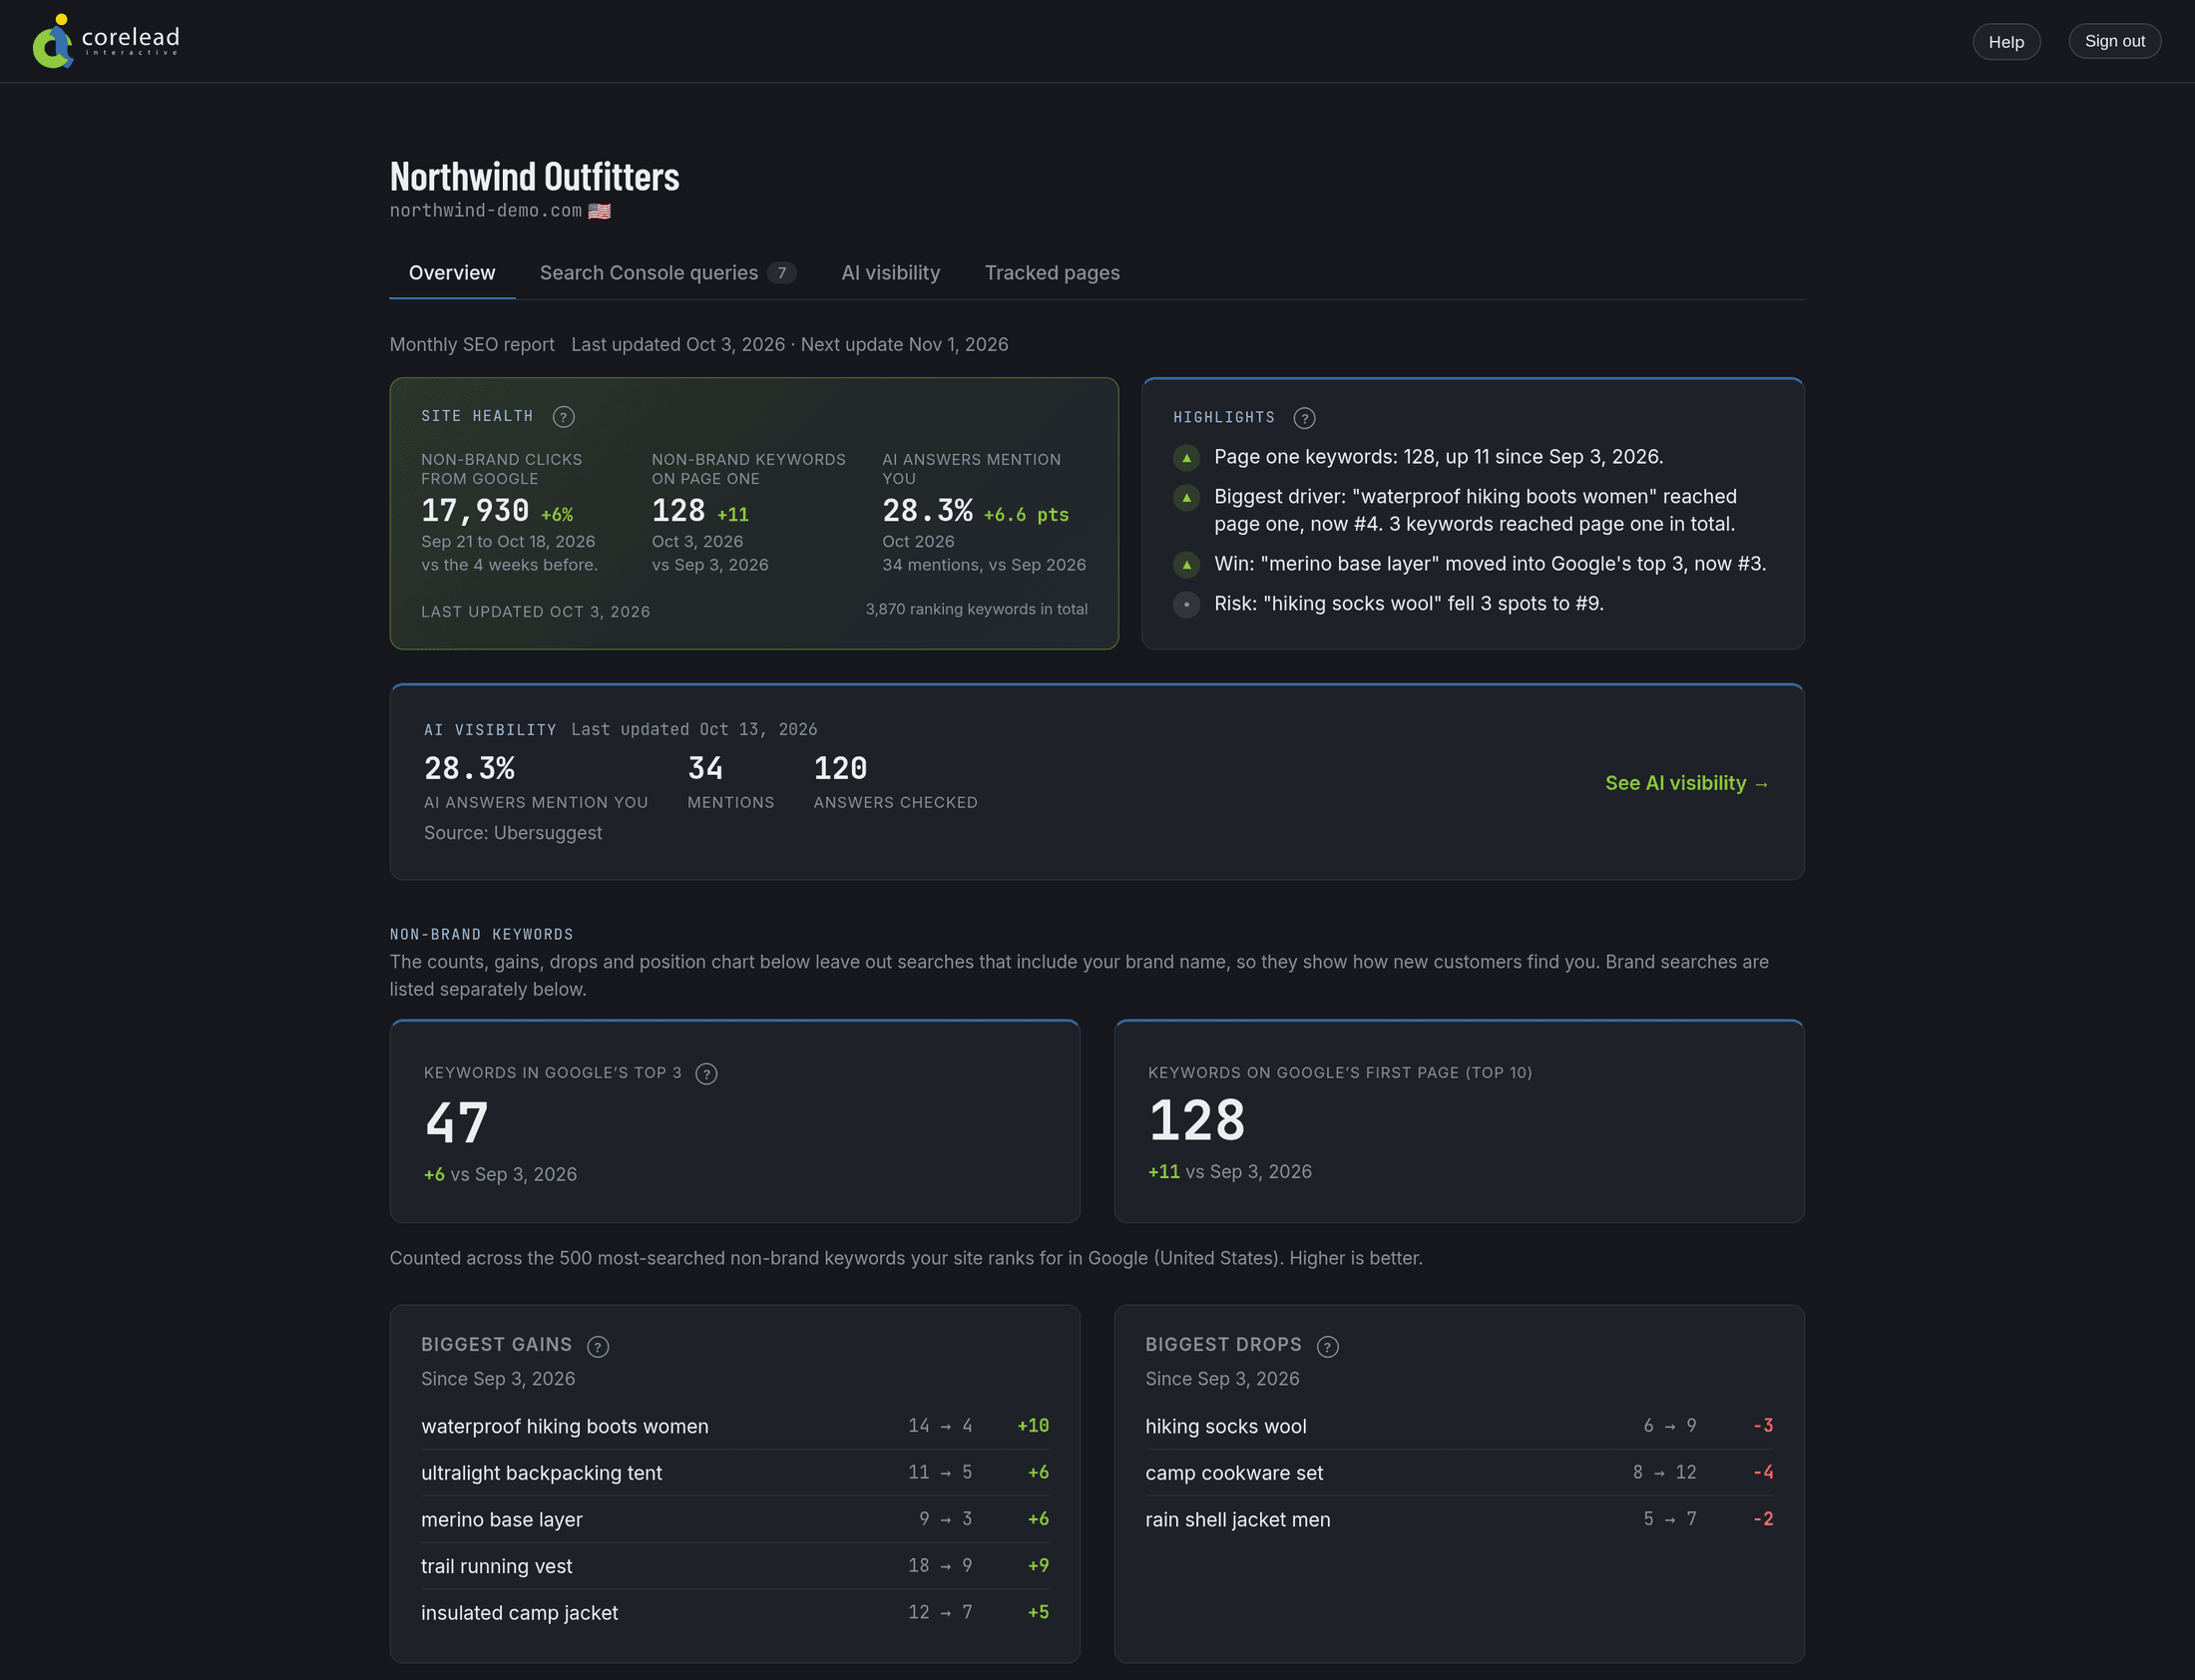Click the badge showing 7 on Search Console tab
This screenshot has height=1680, width=2195.
(x=782, y=273)
